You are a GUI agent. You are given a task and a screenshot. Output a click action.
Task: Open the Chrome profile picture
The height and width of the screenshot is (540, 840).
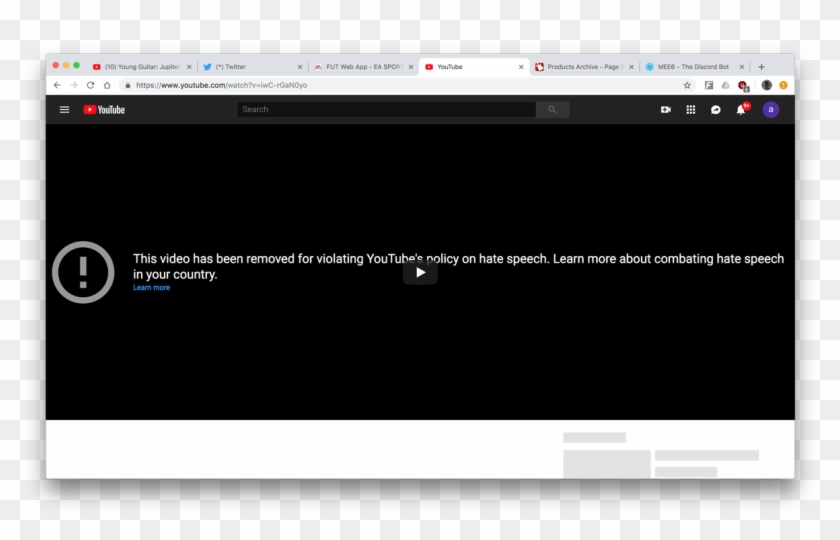[x=767, y=85]
